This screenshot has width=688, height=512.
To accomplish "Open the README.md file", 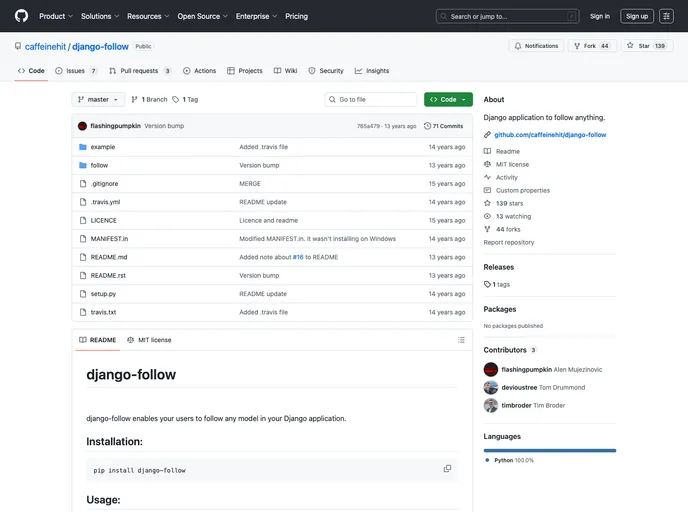I will pos(109,258).
